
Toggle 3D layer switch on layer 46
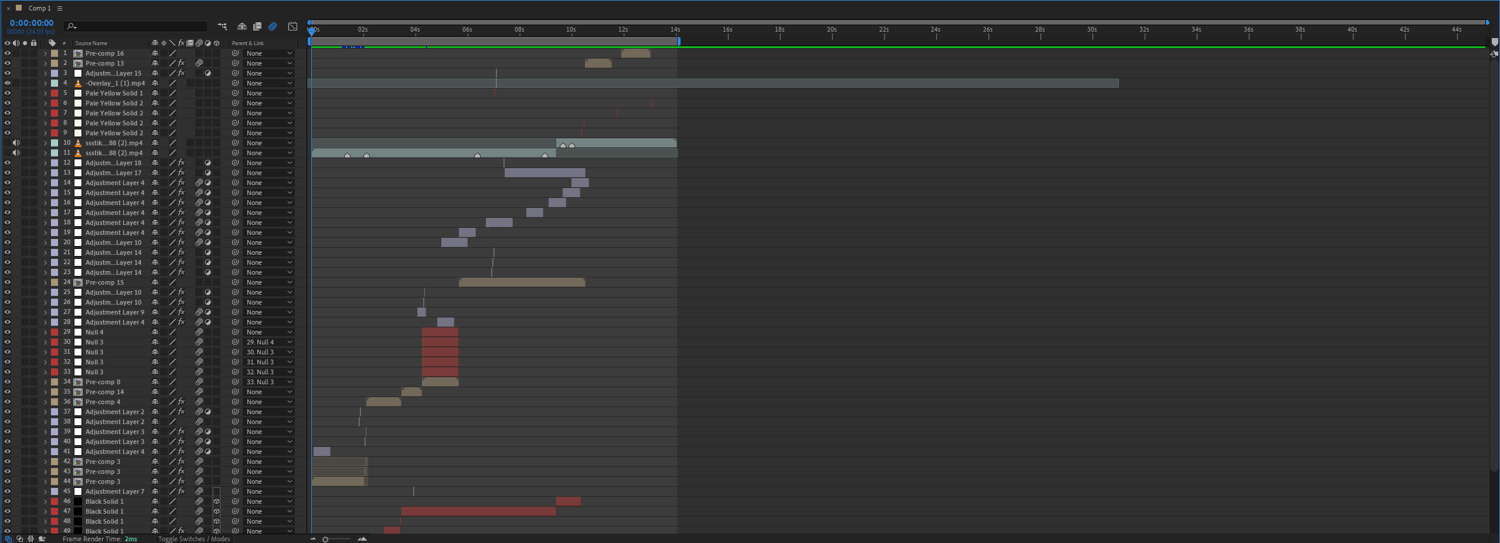(x=217, y=502)
